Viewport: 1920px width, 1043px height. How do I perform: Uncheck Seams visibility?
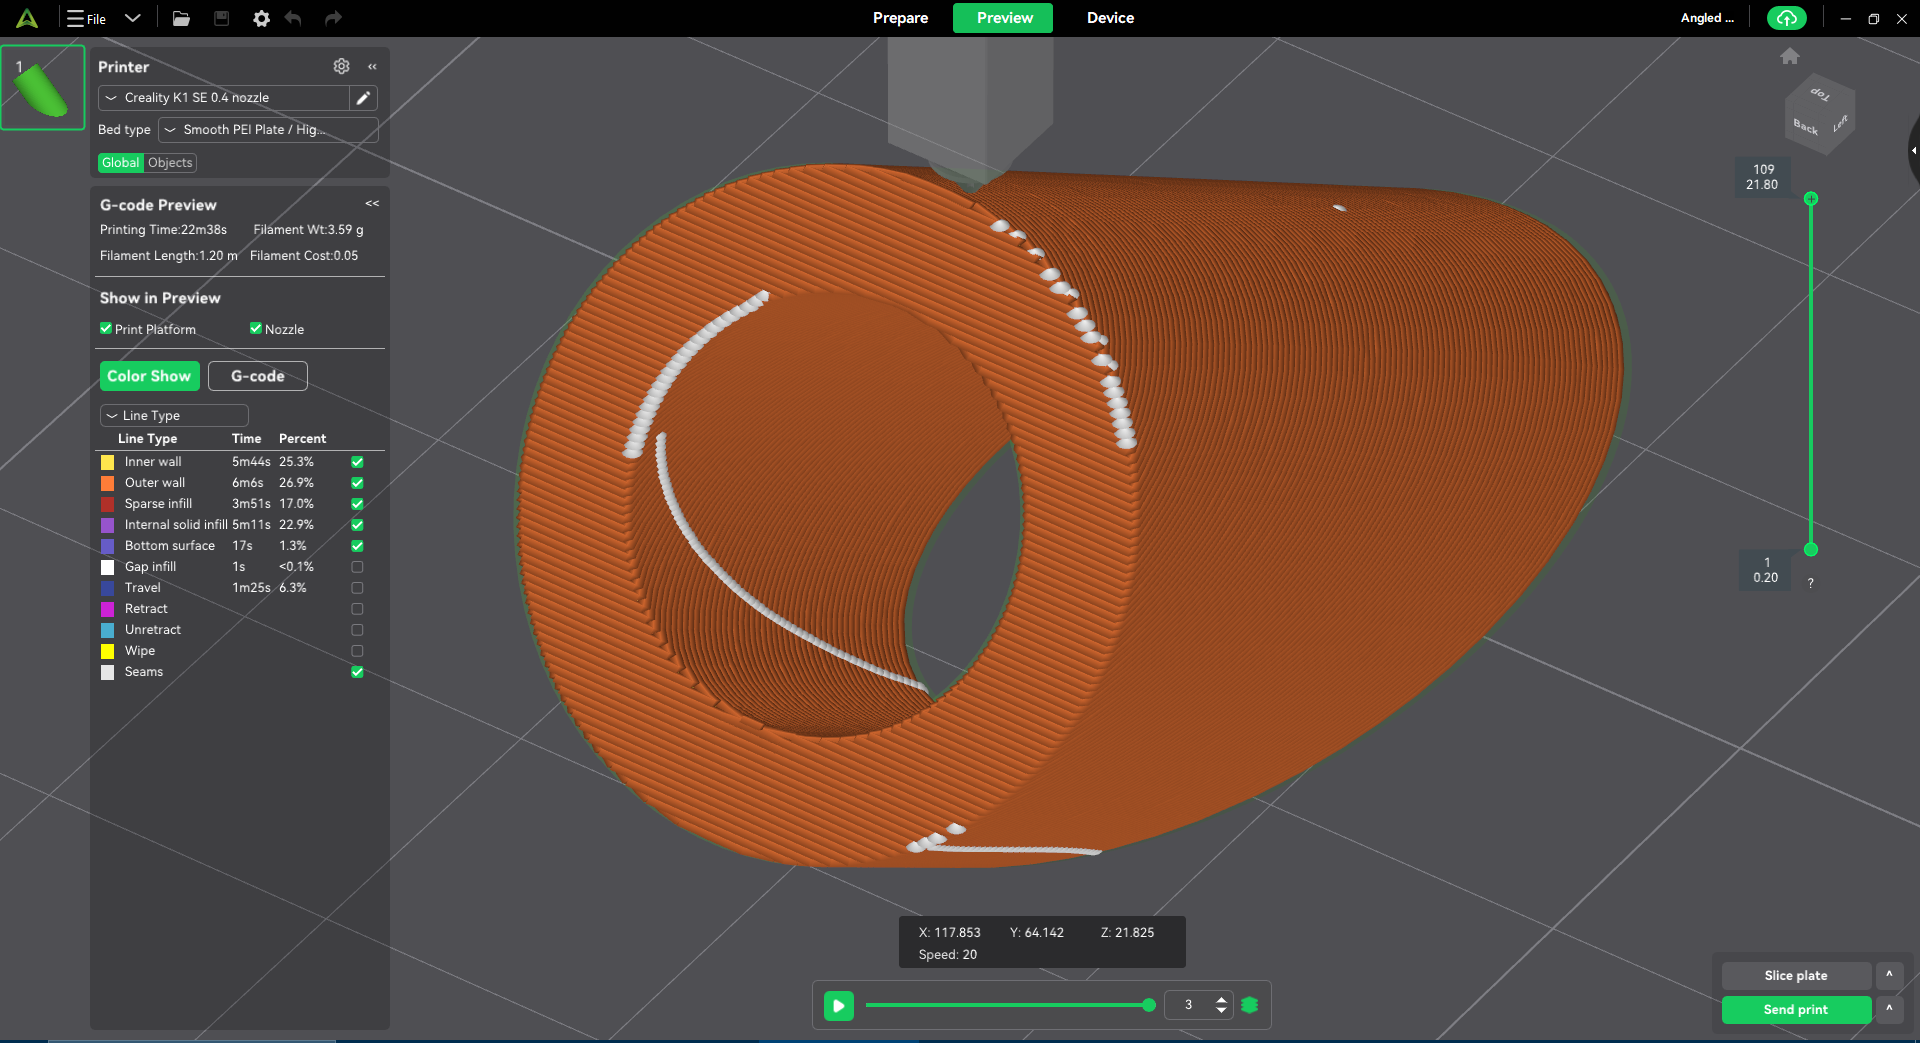point(357,672)
